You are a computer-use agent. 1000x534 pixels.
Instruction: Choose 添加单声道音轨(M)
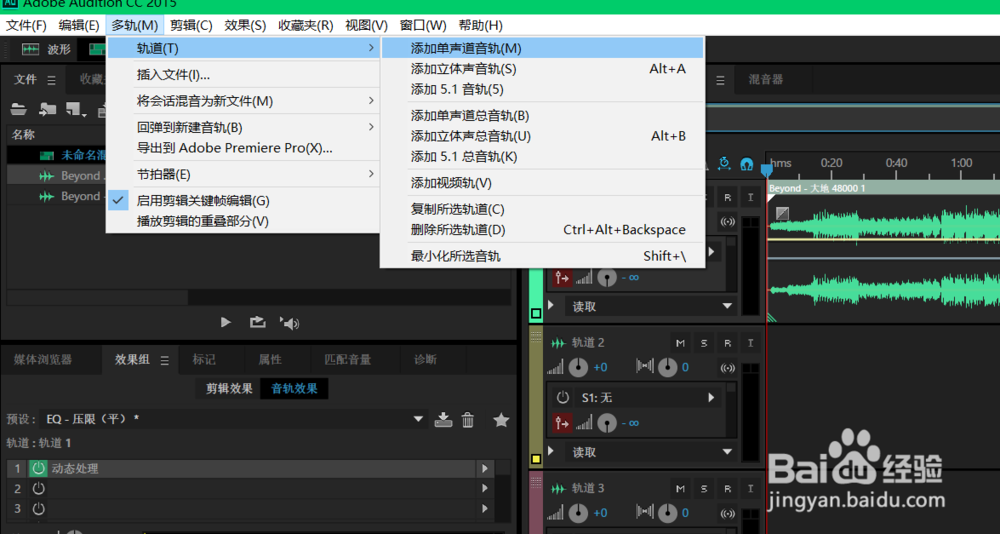tap(542, 48)
